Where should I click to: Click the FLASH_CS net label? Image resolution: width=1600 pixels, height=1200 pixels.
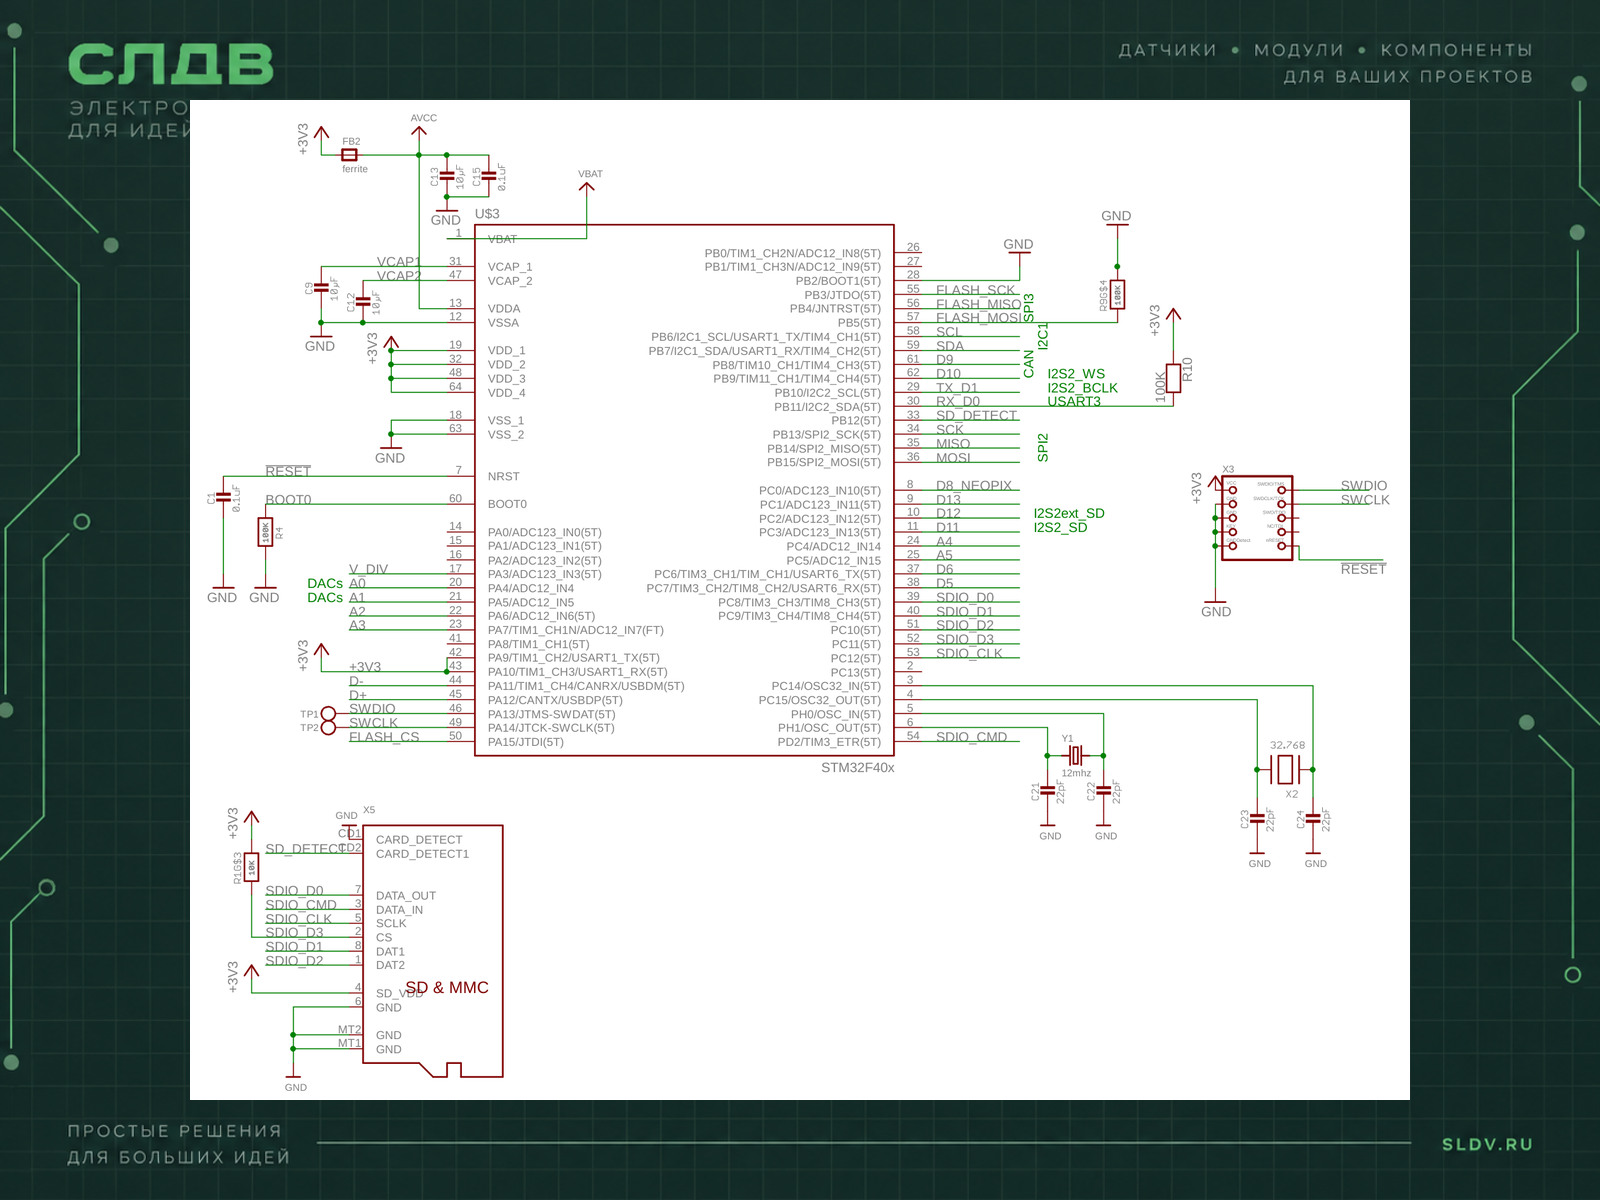(384, 737)
